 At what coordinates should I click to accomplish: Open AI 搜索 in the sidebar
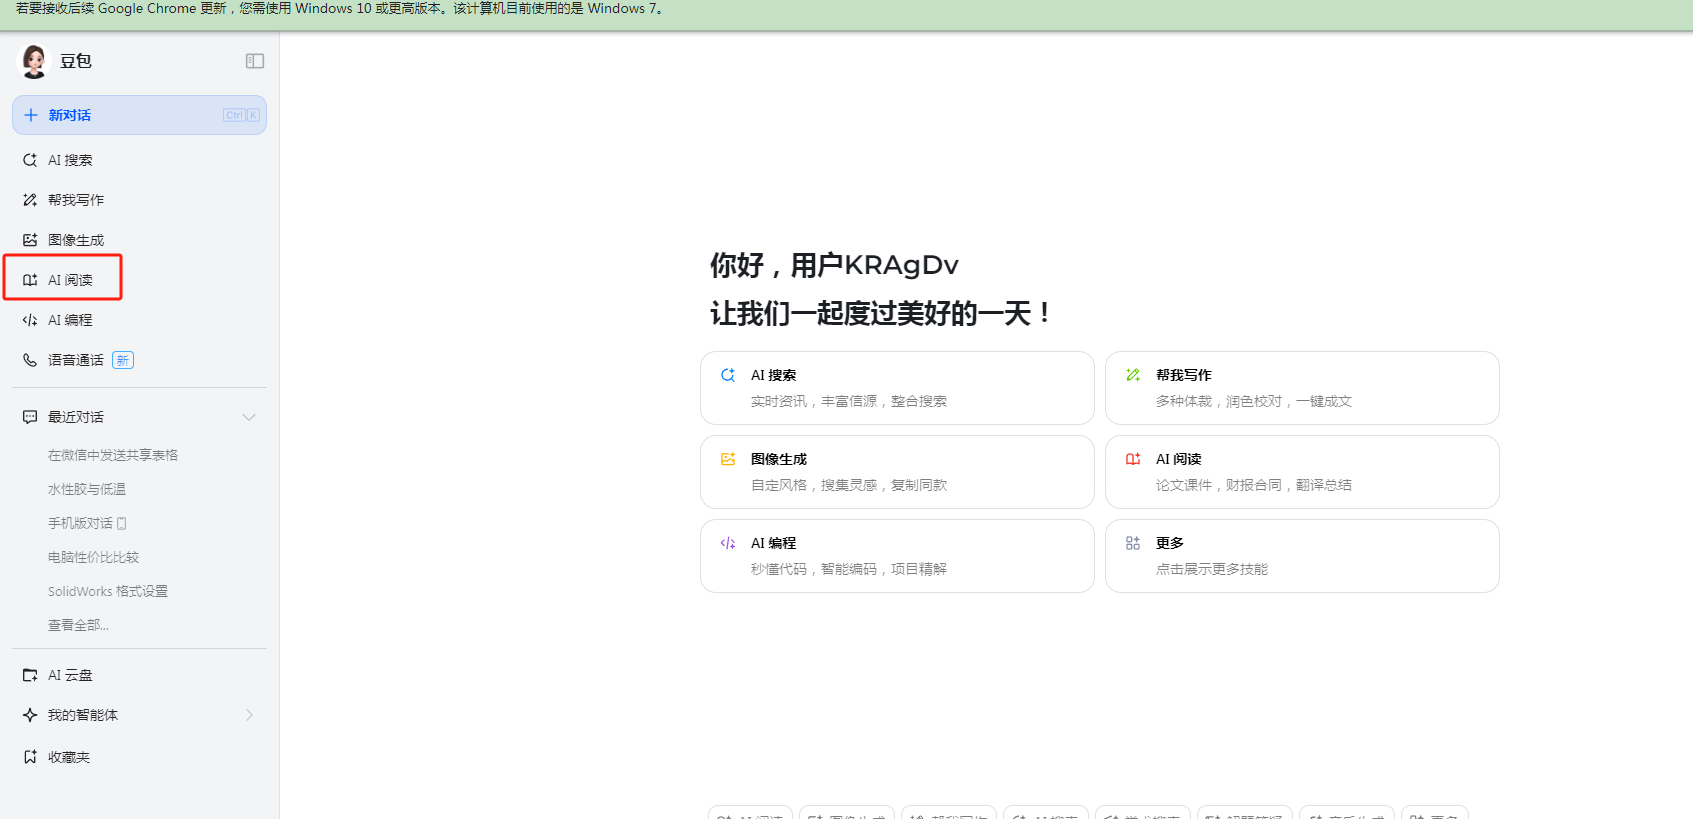[139, 160]
